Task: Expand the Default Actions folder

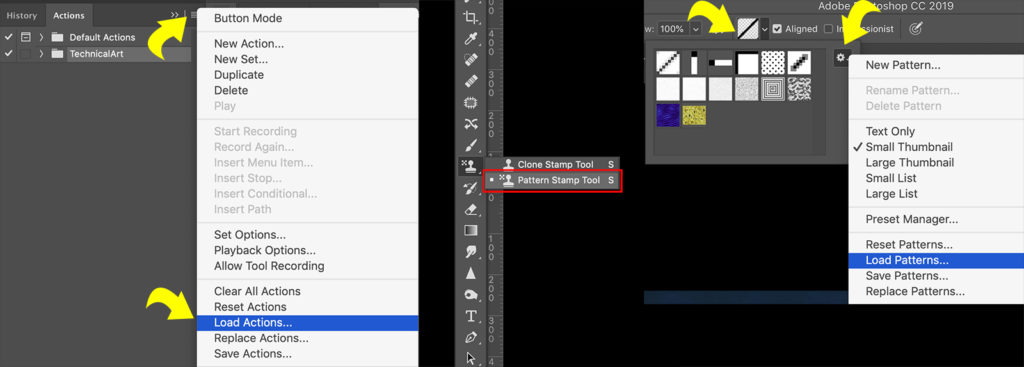Action: 41,37
